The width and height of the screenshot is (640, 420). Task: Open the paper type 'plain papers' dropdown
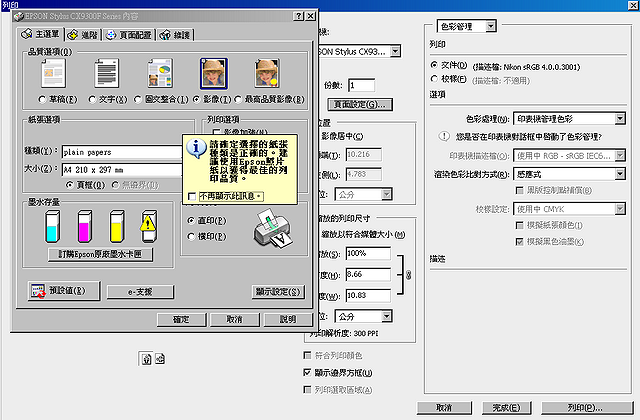122,152
